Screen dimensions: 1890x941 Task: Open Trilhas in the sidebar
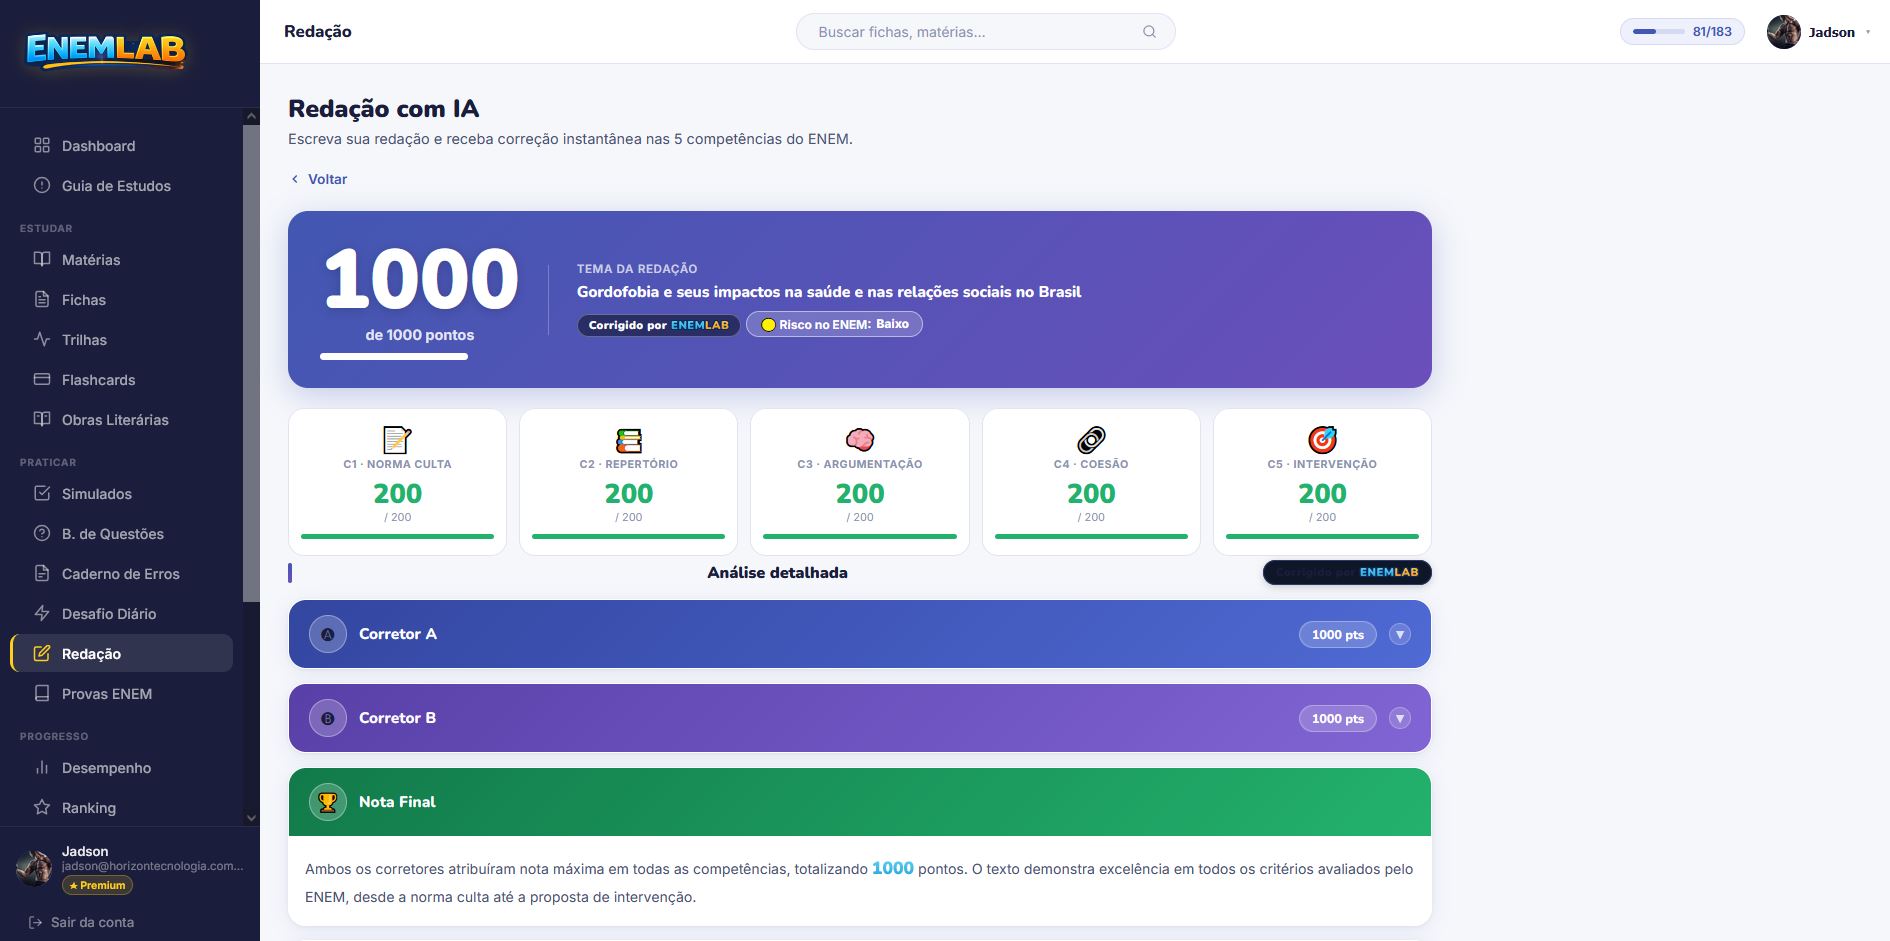tap(121, 339)
